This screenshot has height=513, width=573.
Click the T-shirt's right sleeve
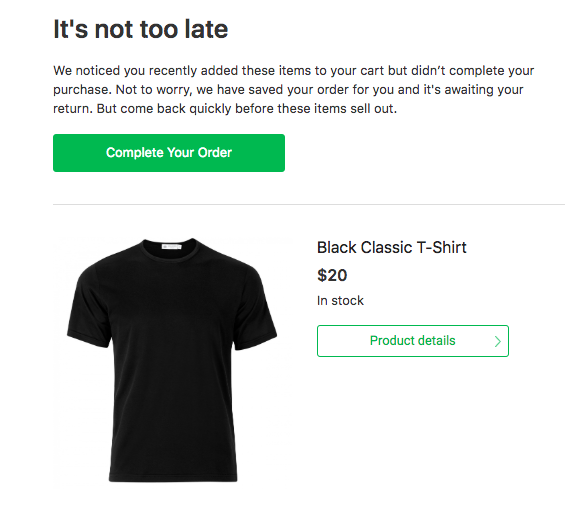pyautogui.click(x=254, y=311)
